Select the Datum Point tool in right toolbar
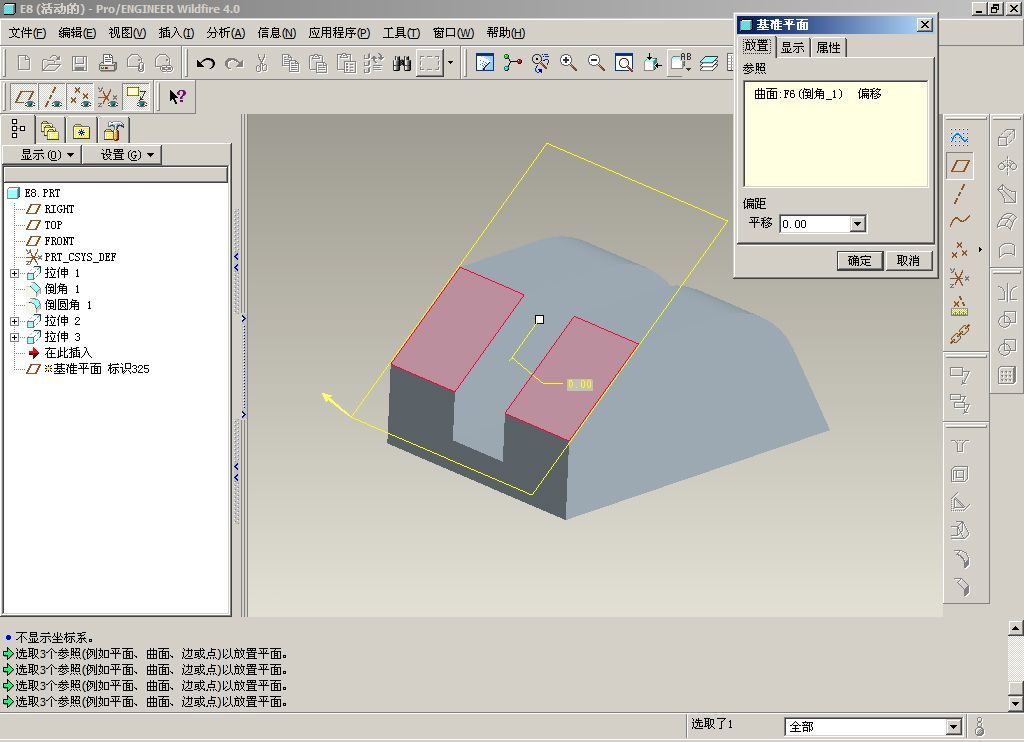 coord(959,250)
